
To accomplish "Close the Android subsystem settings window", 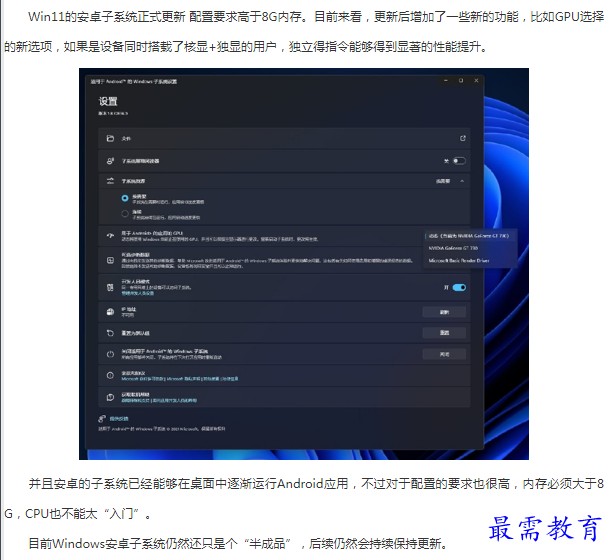I will 476,81.
